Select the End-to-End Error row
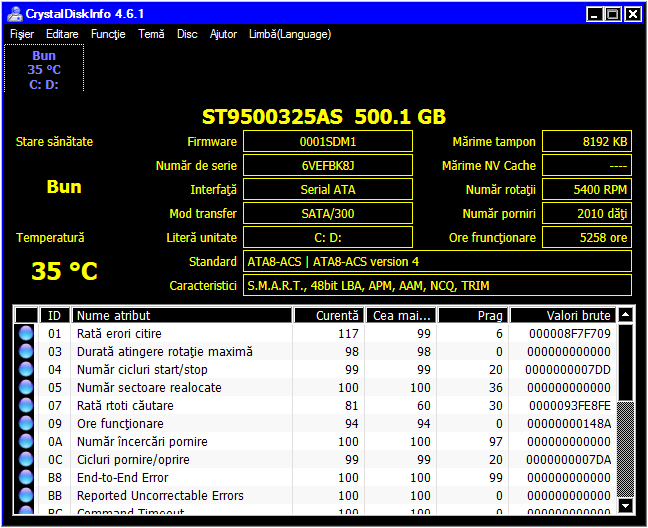 (x=315, y=477)
